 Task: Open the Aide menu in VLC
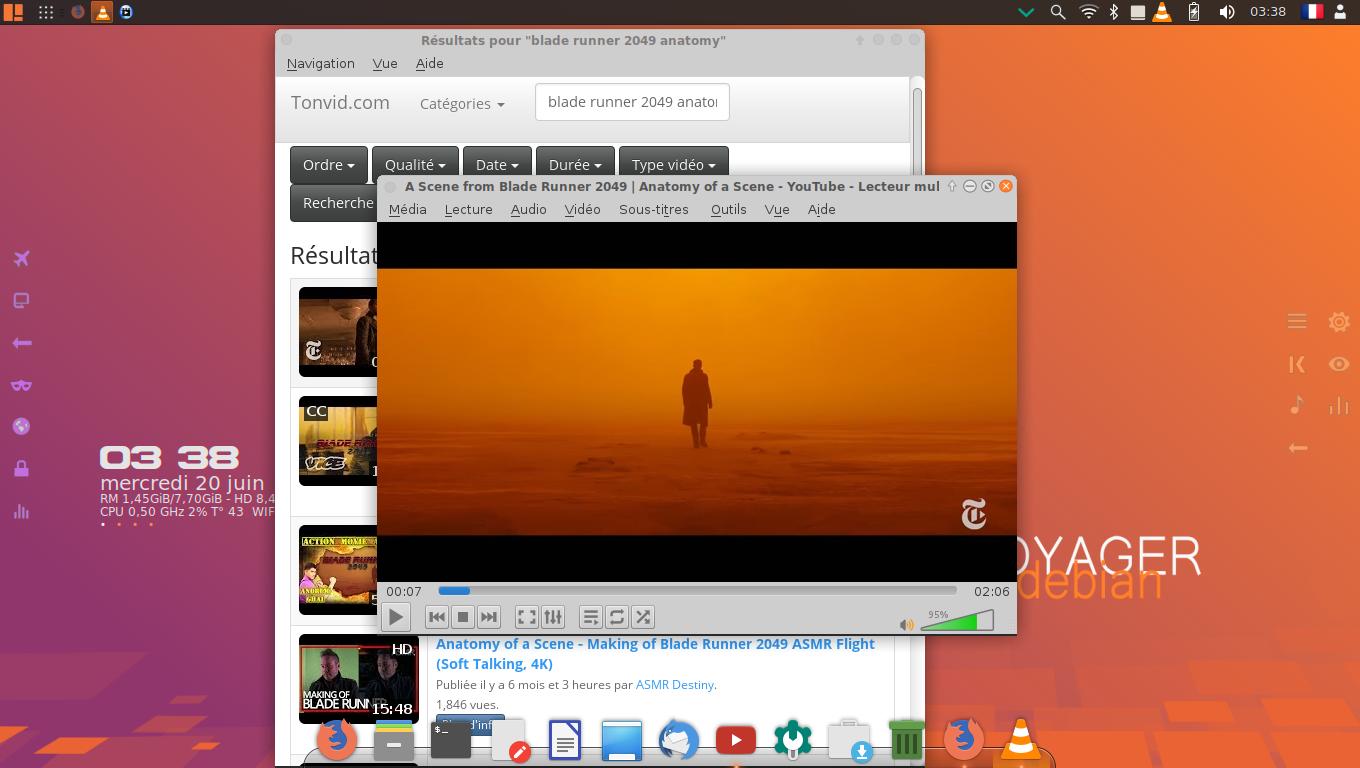click(821, 209)
